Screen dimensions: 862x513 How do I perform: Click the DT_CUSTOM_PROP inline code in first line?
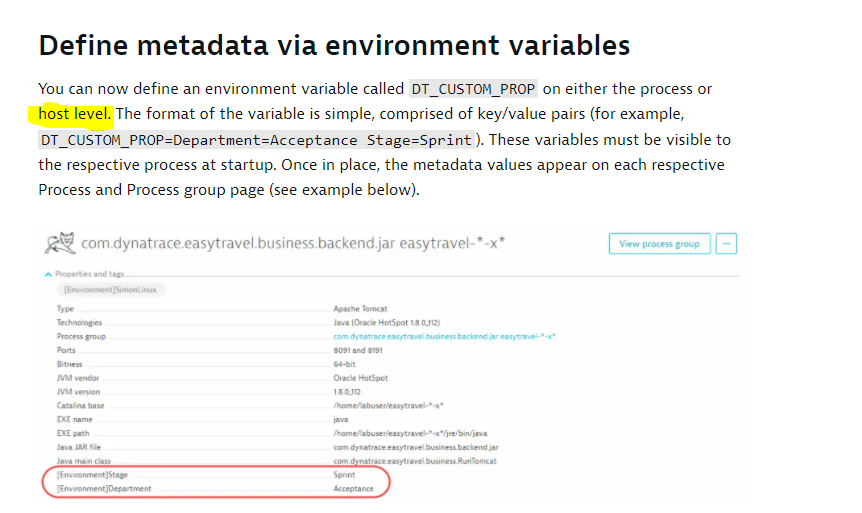473,89
